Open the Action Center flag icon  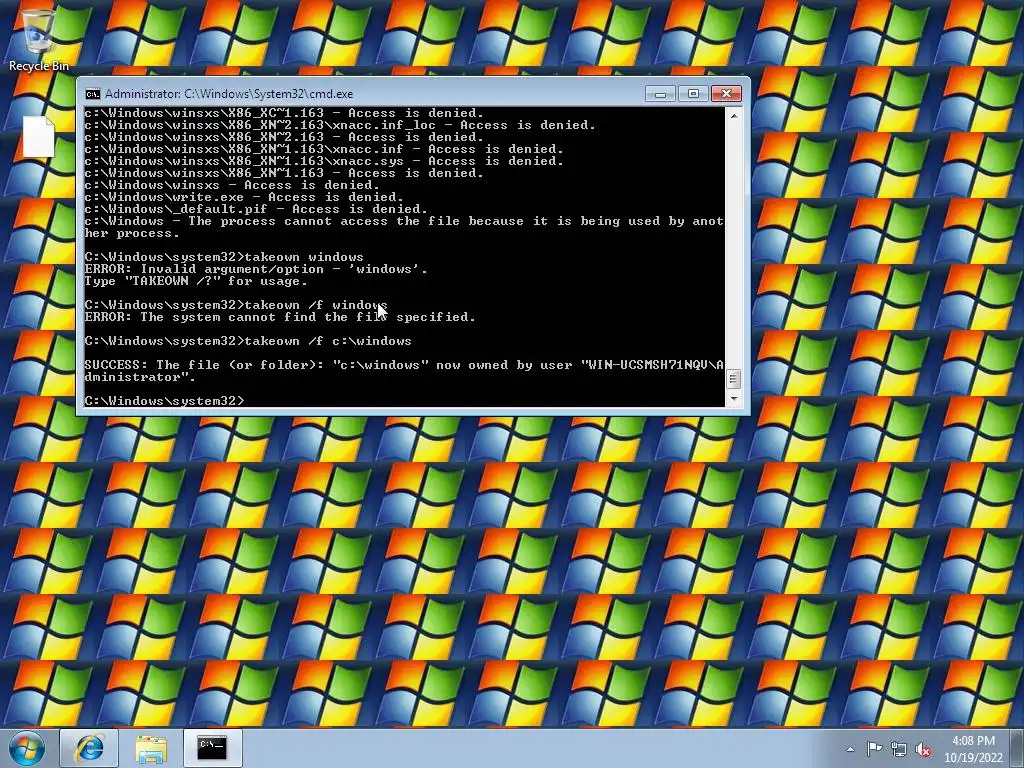874,749
